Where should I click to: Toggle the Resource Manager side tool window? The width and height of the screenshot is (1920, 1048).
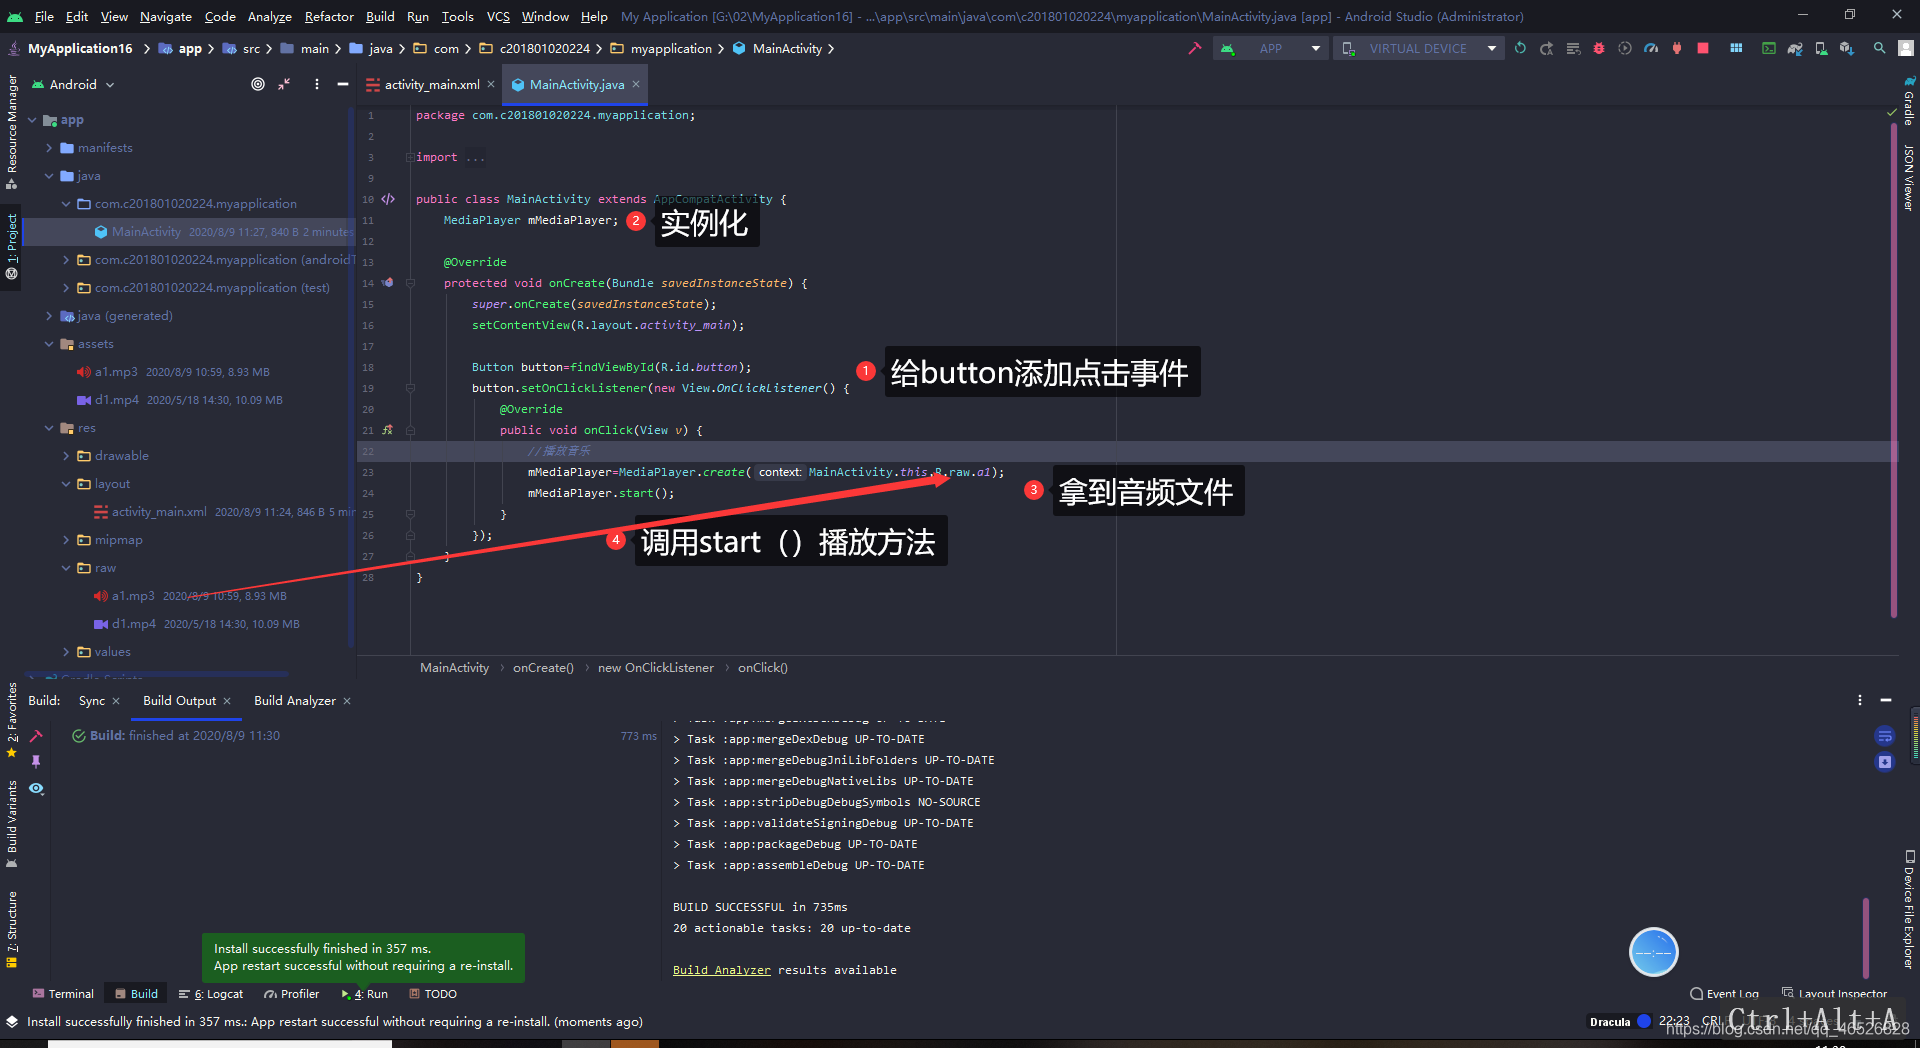[11, 132]
